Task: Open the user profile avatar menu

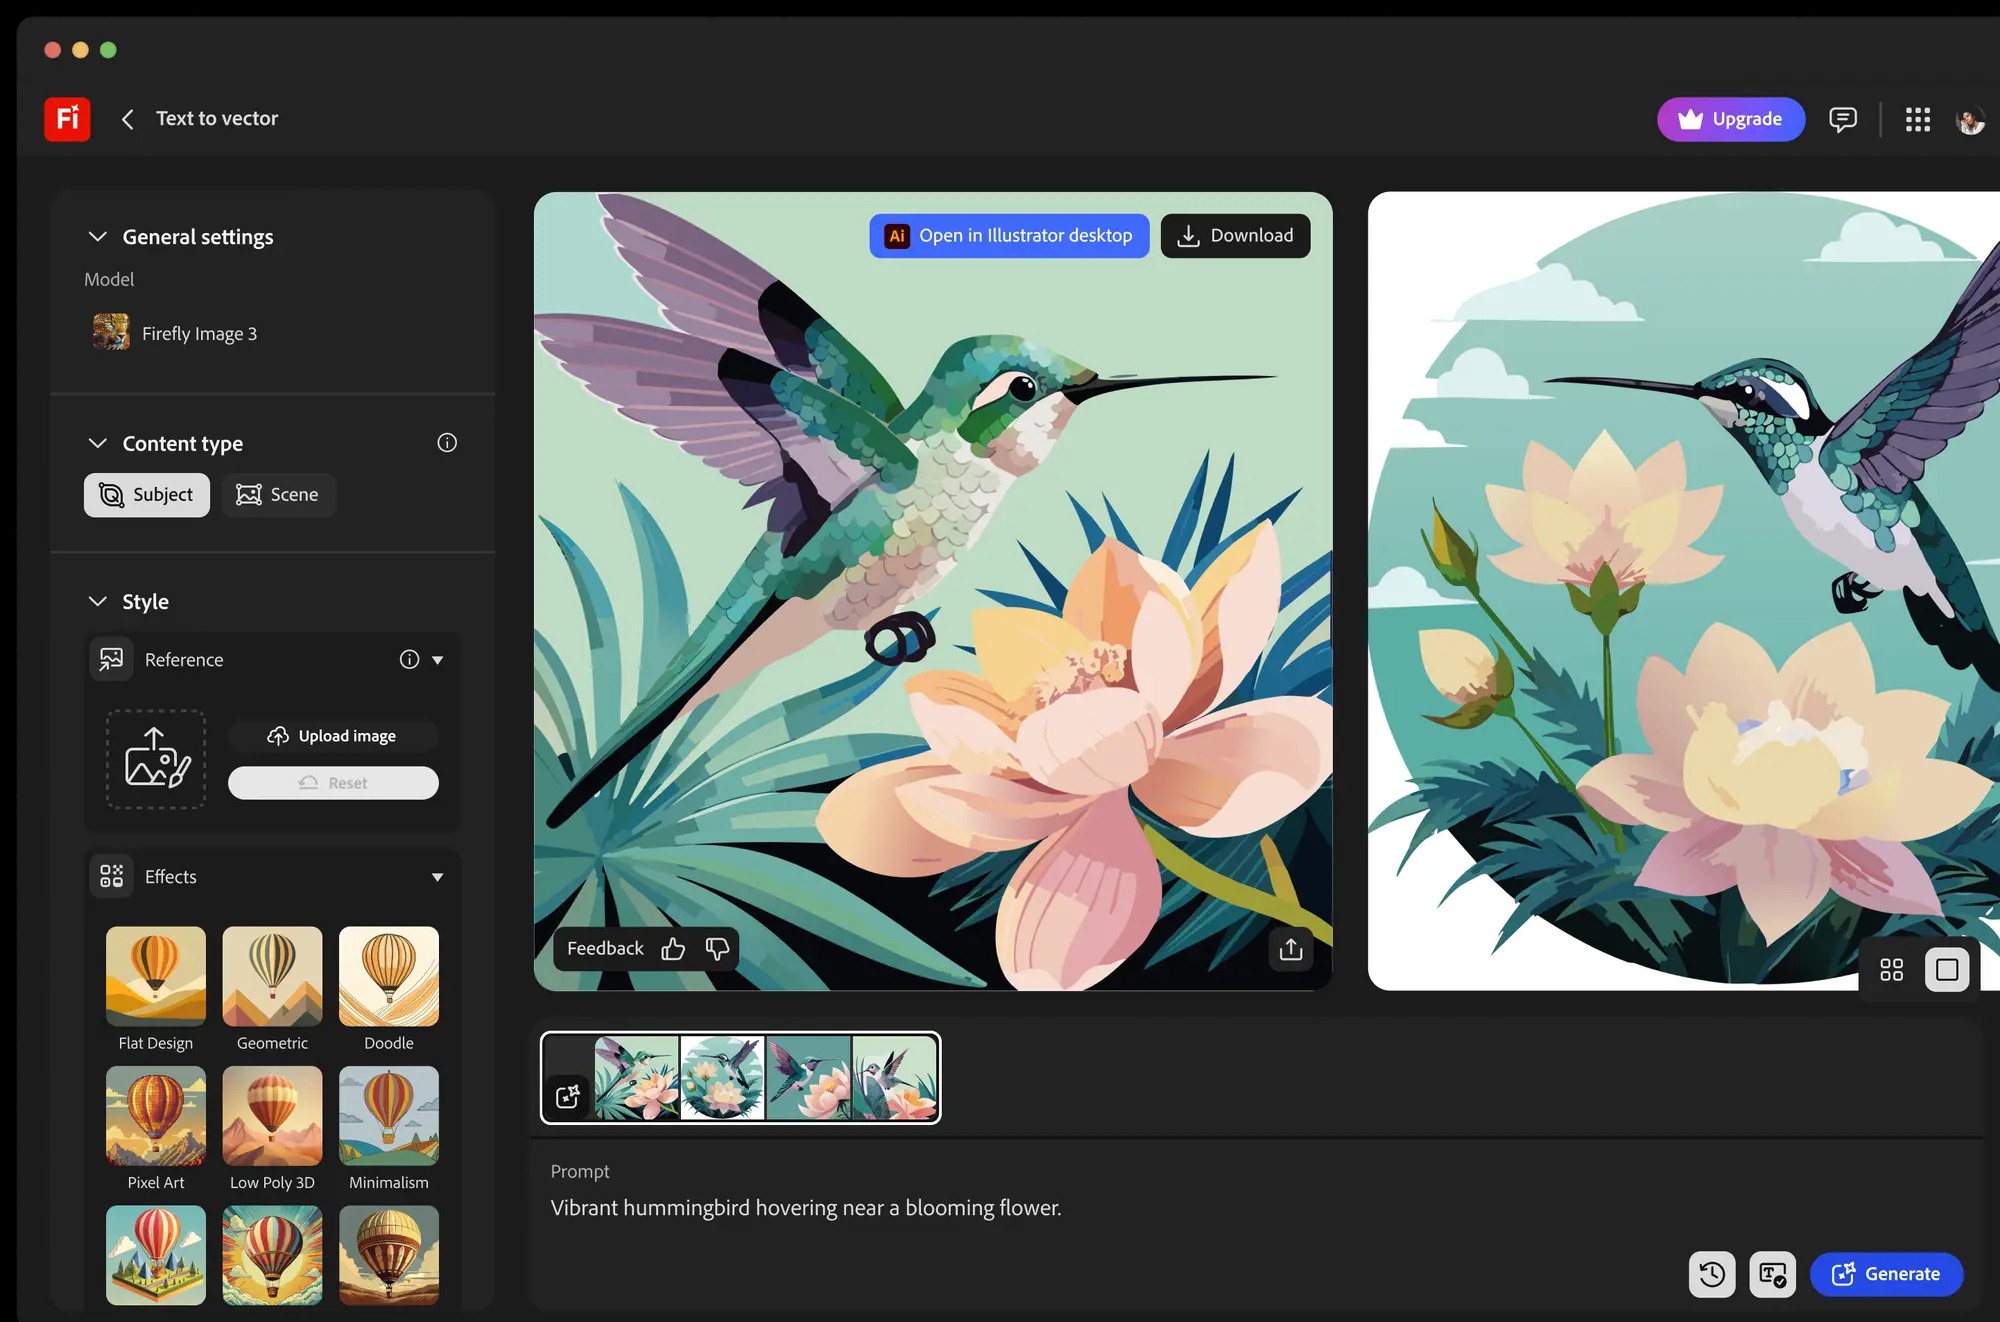Action: 1969,119
